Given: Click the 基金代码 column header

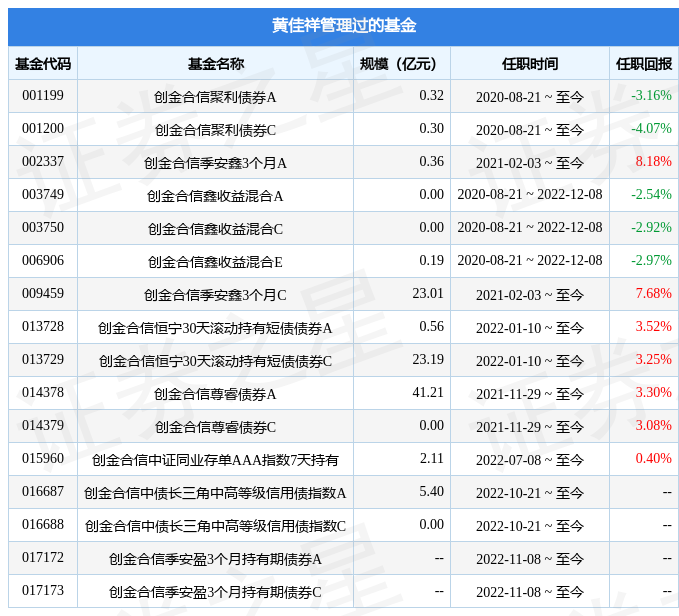Looking at the screenshot, I should (43, 63).
